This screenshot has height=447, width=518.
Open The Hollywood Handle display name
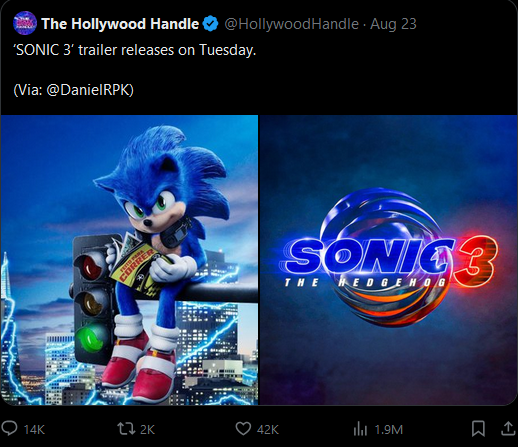pyautogui.click(x=120, y=24)
